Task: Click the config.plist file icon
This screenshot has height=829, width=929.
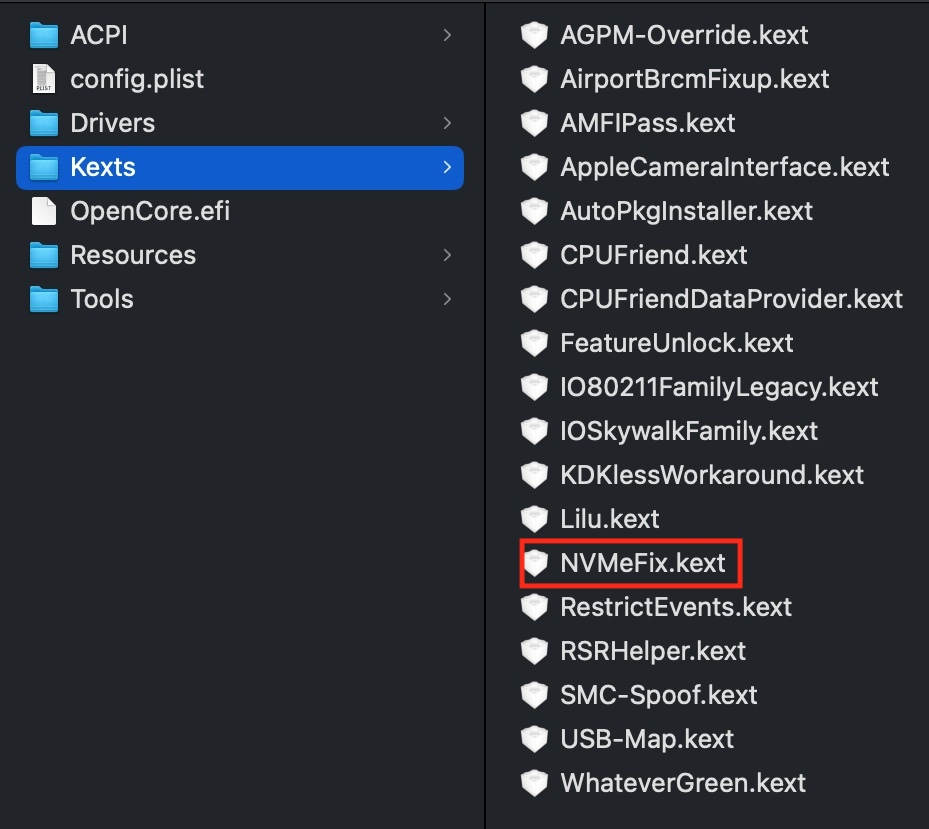Action: click(x=44, y=79)
